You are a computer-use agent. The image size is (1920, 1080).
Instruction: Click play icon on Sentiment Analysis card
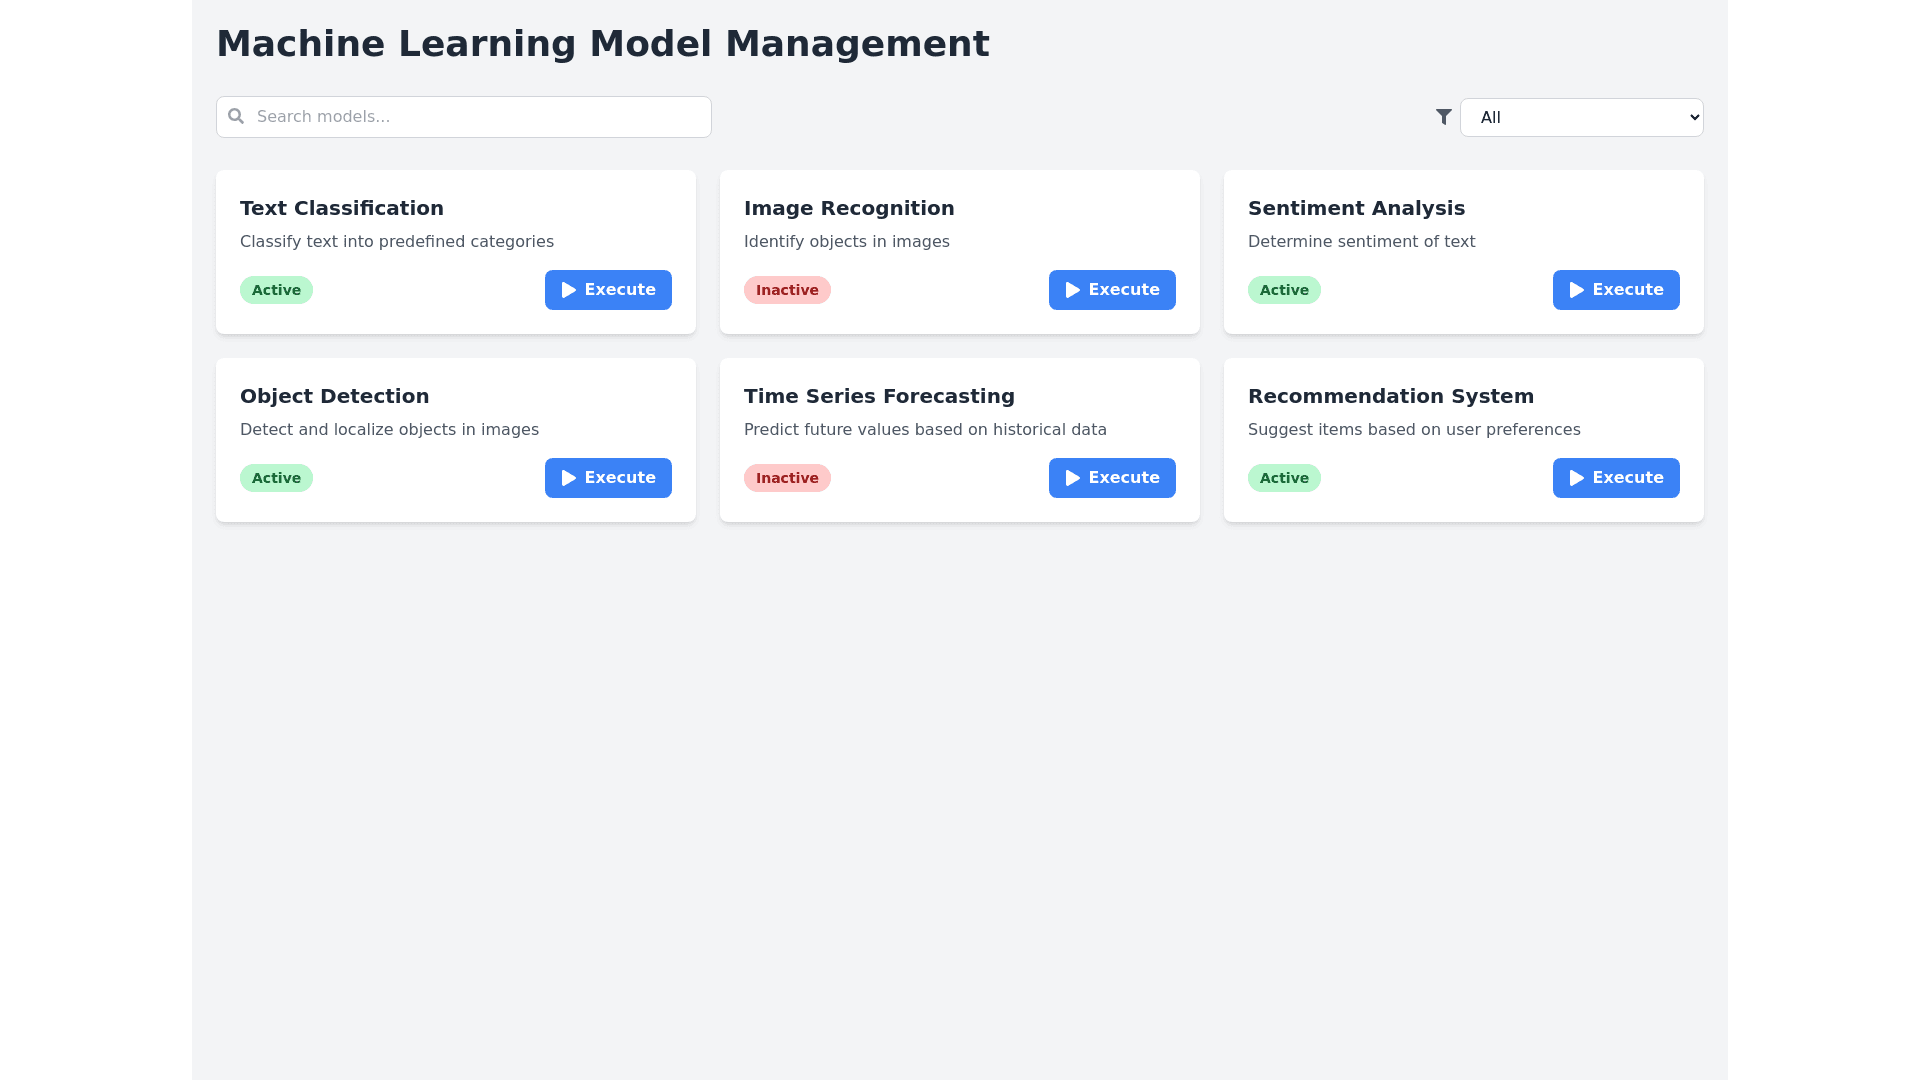(1577, 290)
